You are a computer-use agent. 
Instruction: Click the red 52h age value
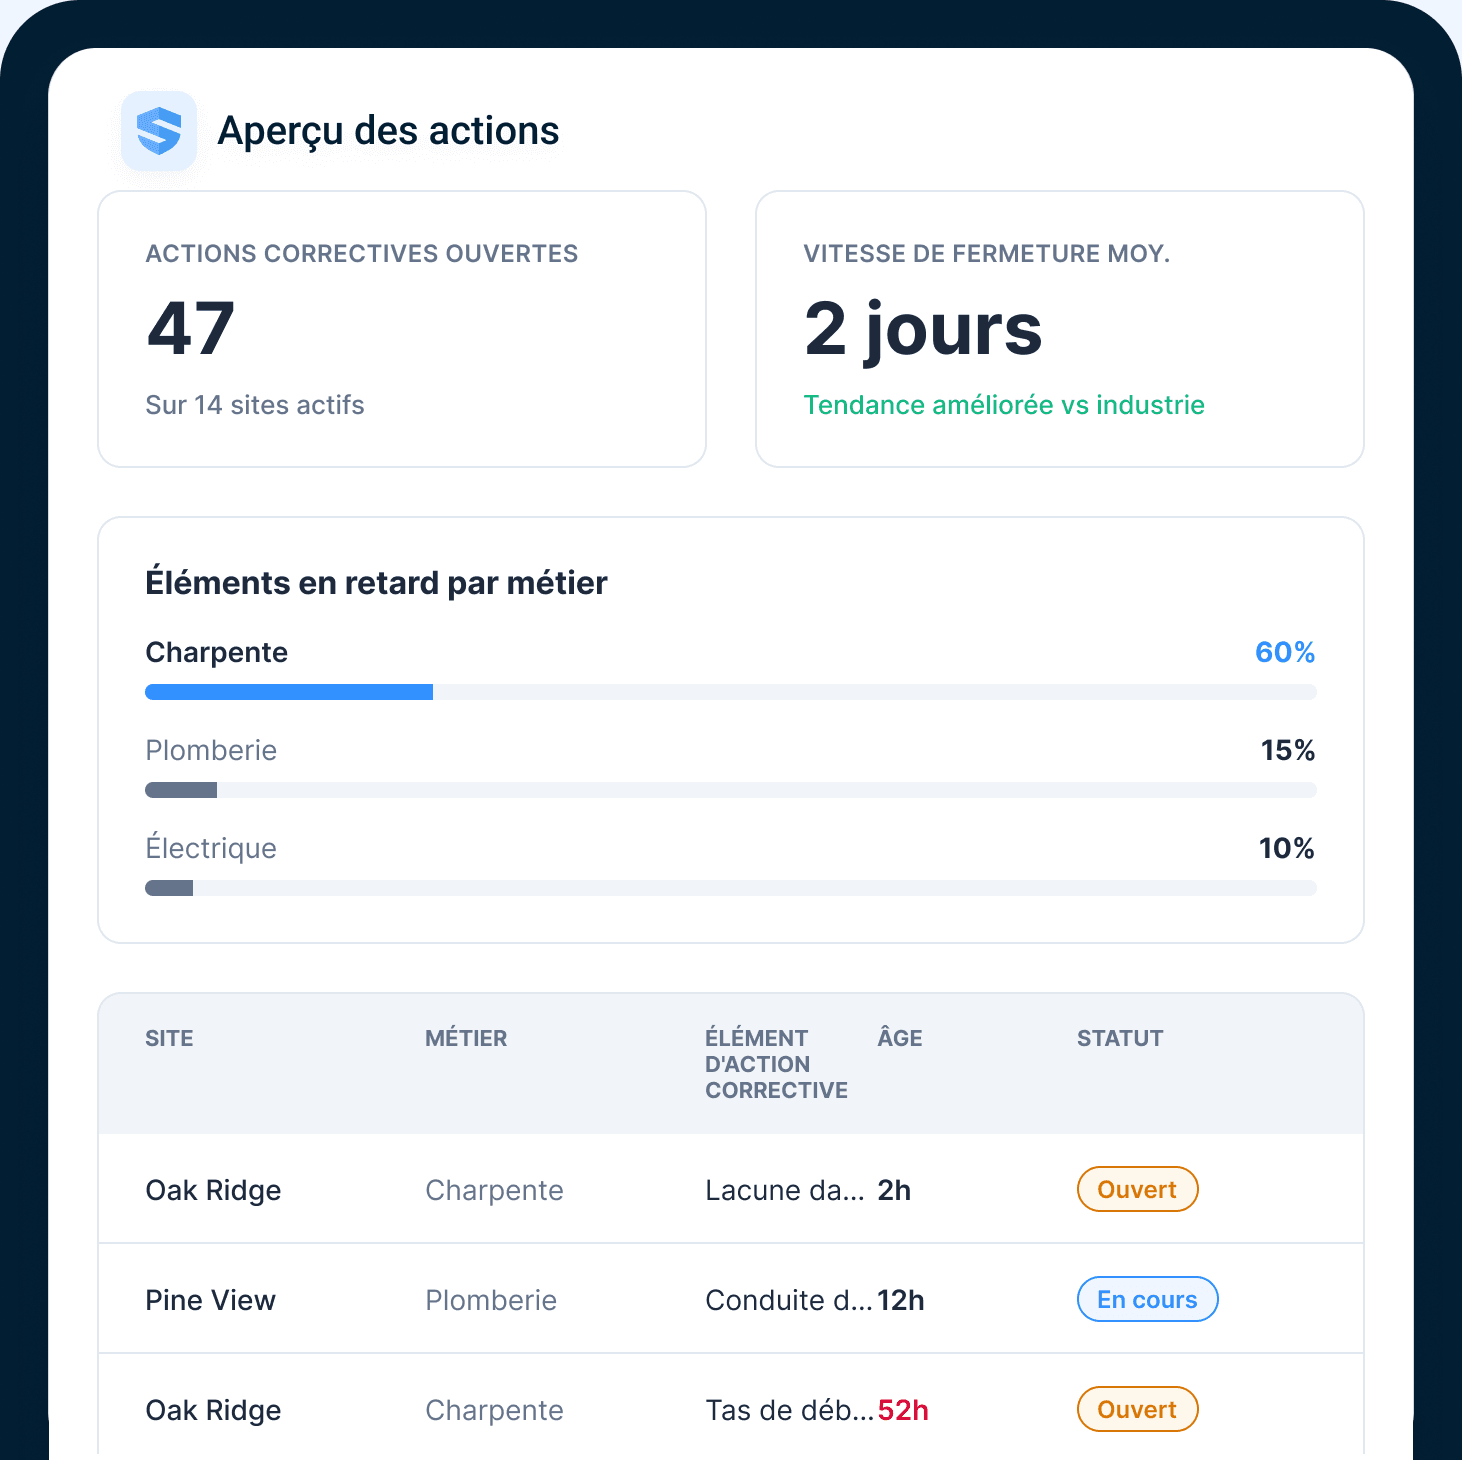coord(903,1410)
